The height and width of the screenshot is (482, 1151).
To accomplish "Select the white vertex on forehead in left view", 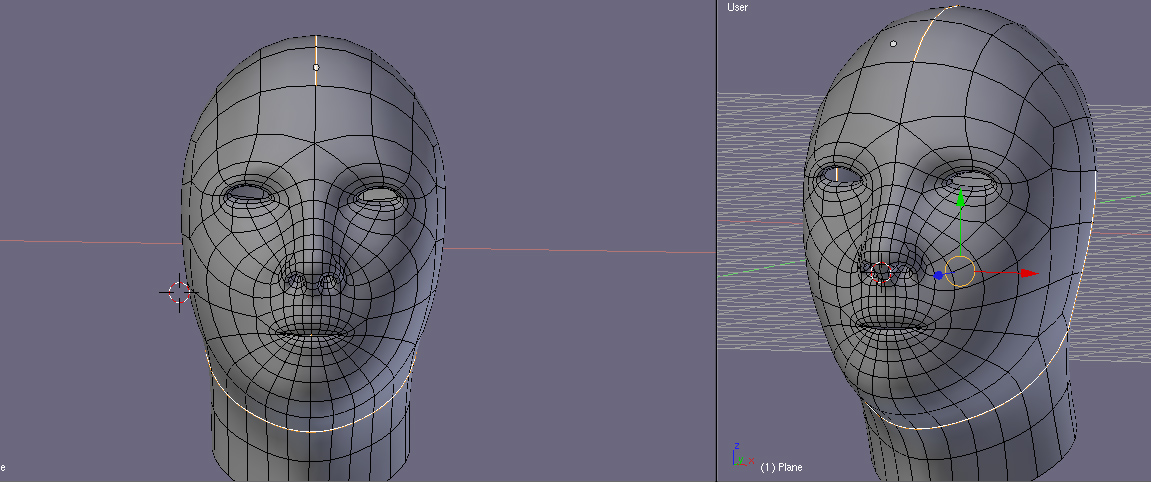I will (316, 67).
